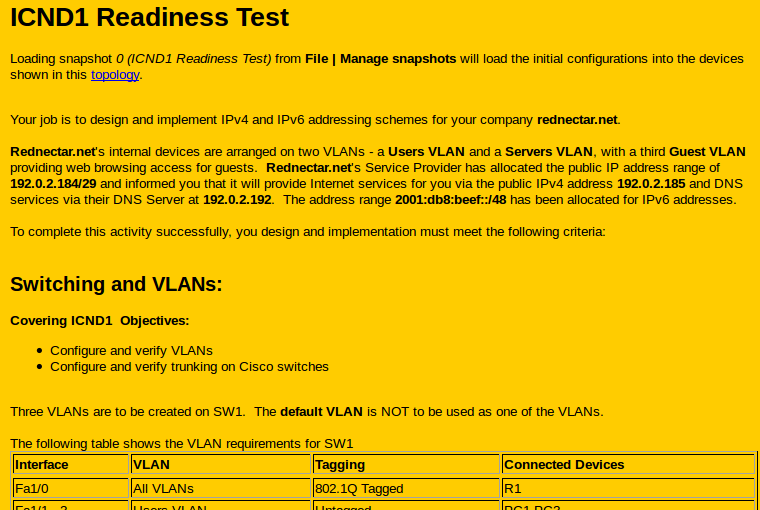This screenshot has width=760, height=510.
Task: Click the All VLANs table cell
Action: tap(163, 489)
